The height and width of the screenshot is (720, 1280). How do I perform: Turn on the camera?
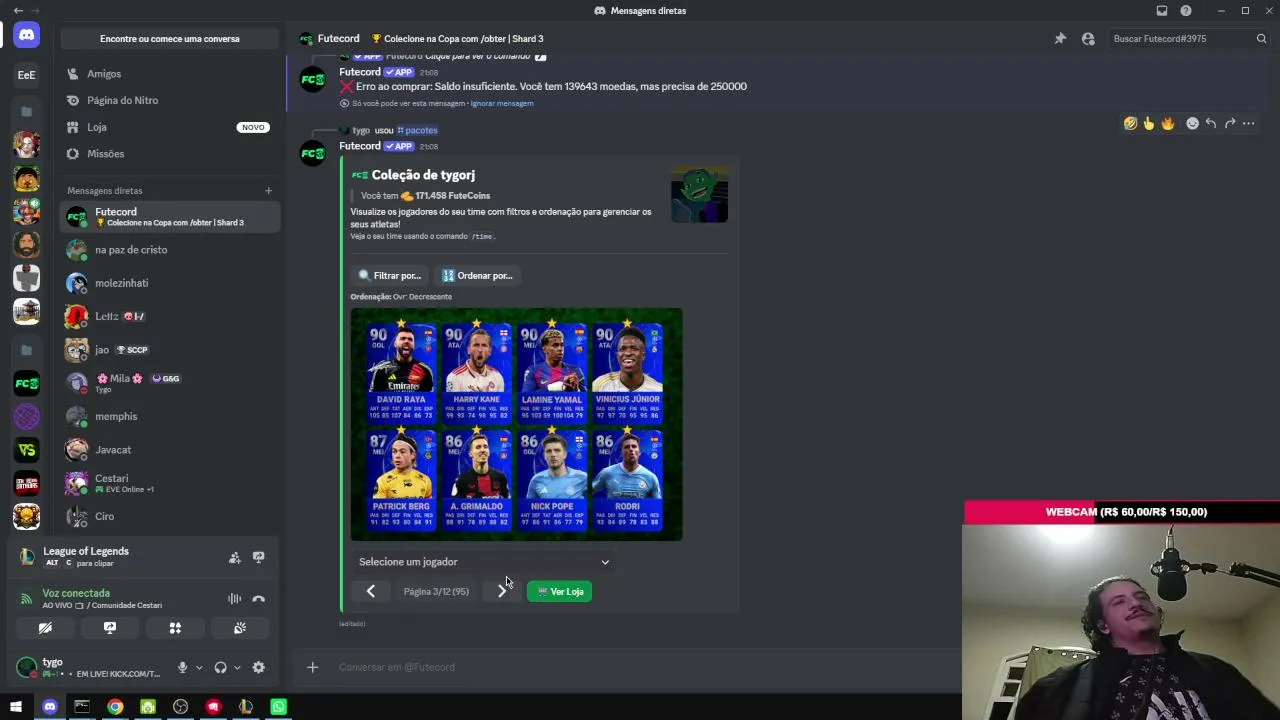45,628
